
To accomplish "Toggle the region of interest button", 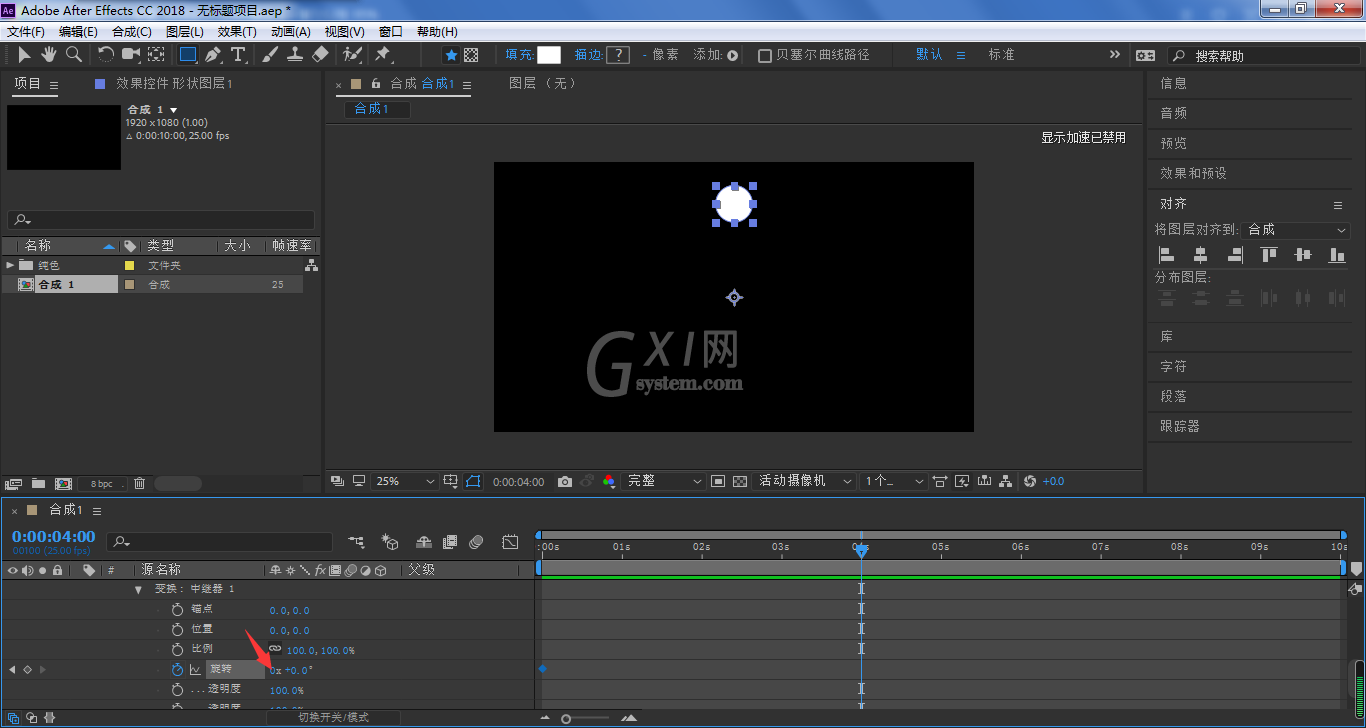I will pos(718,481).
